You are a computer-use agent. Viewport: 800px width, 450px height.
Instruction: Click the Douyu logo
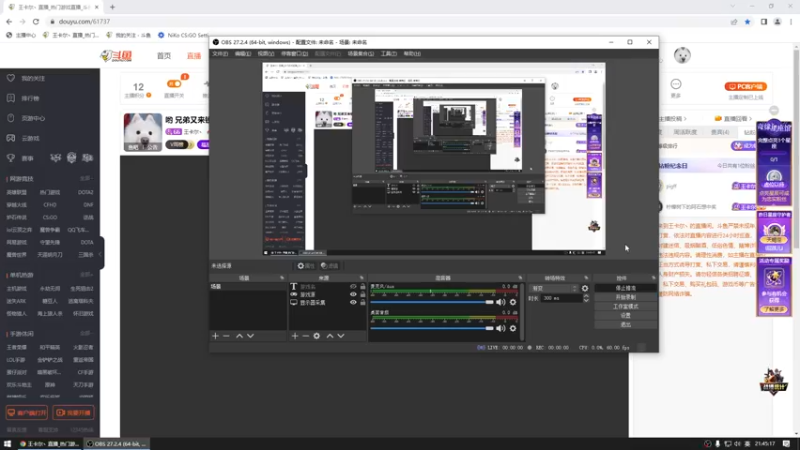click(116, 56)
